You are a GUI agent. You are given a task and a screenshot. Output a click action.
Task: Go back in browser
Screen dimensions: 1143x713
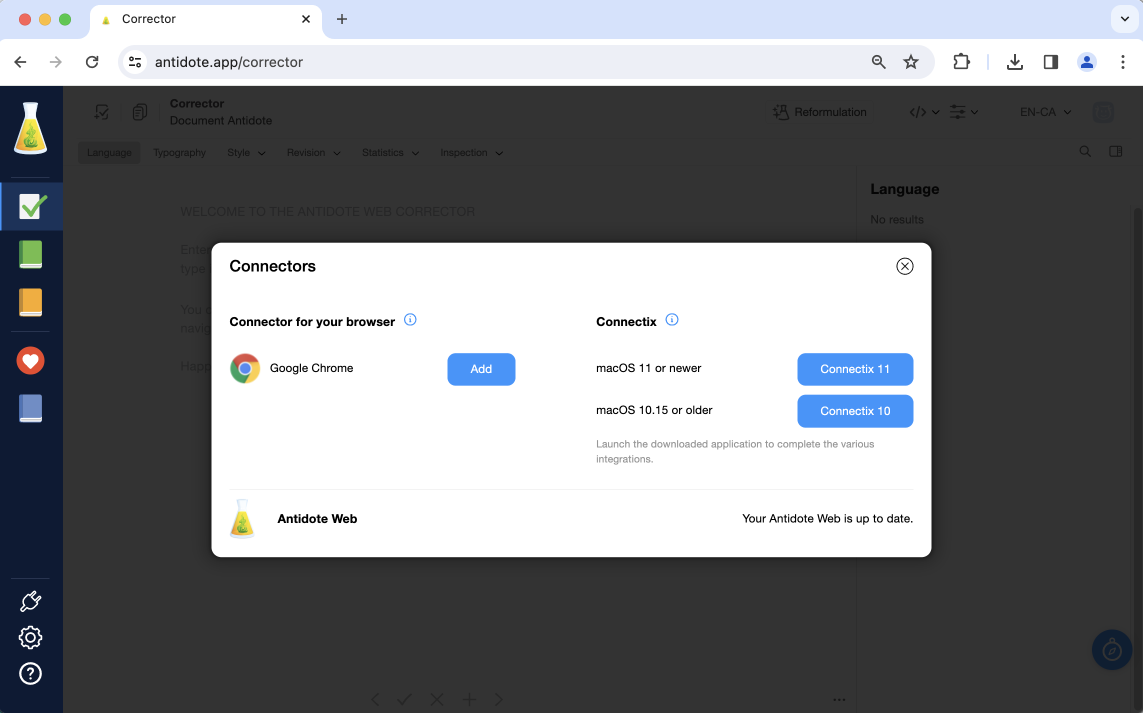[20, 62]
